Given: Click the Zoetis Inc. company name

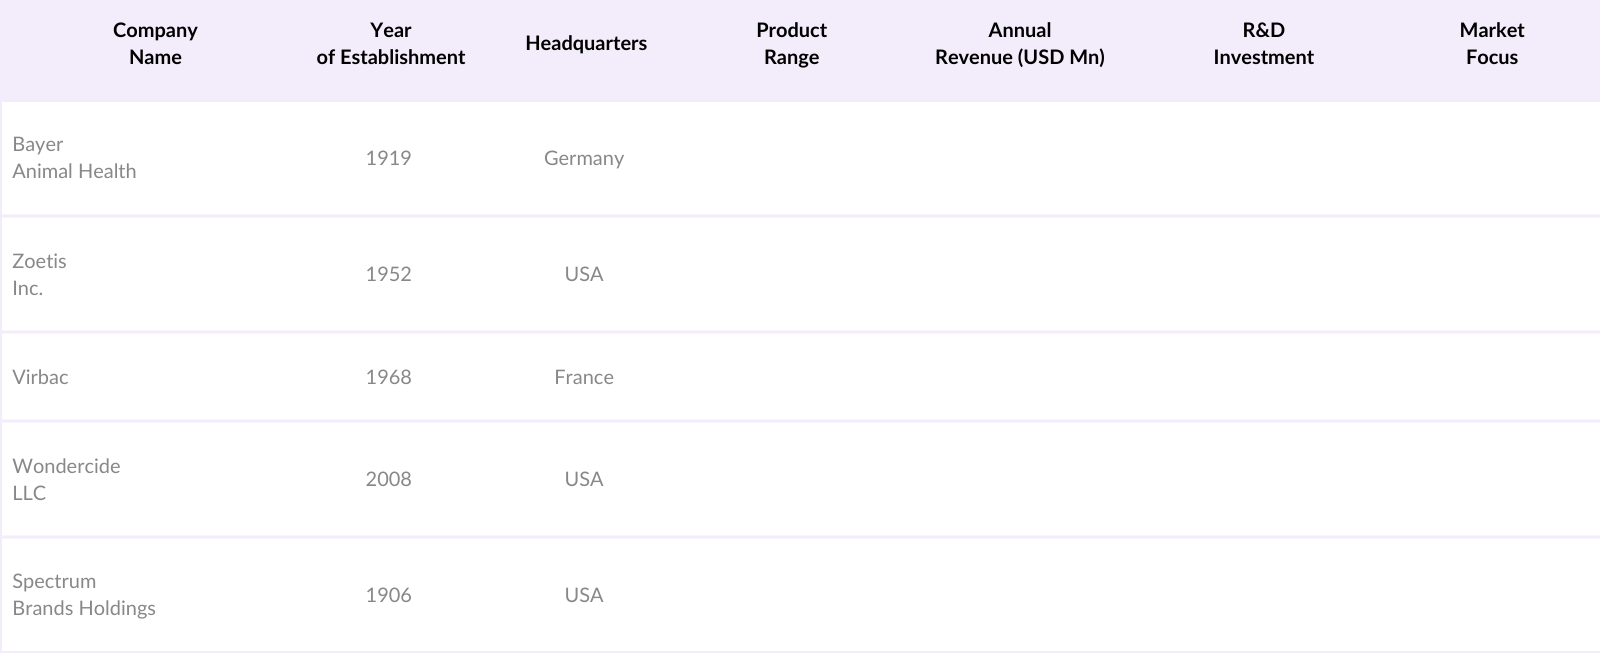Looking at the screenshot, I should pyautogui.click(x=40, y=274).
